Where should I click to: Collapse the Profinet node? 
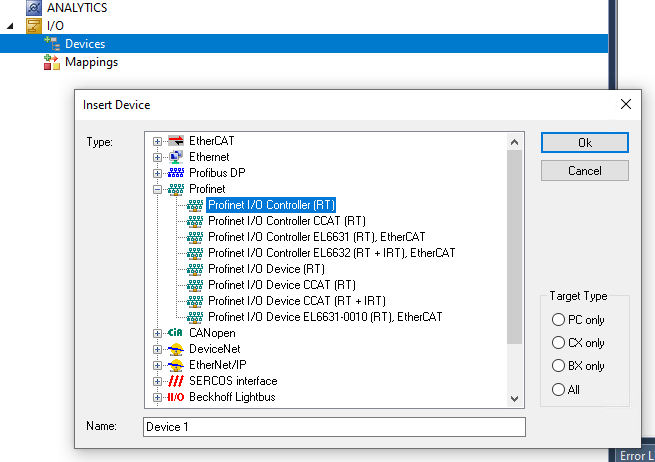point(157,189)
